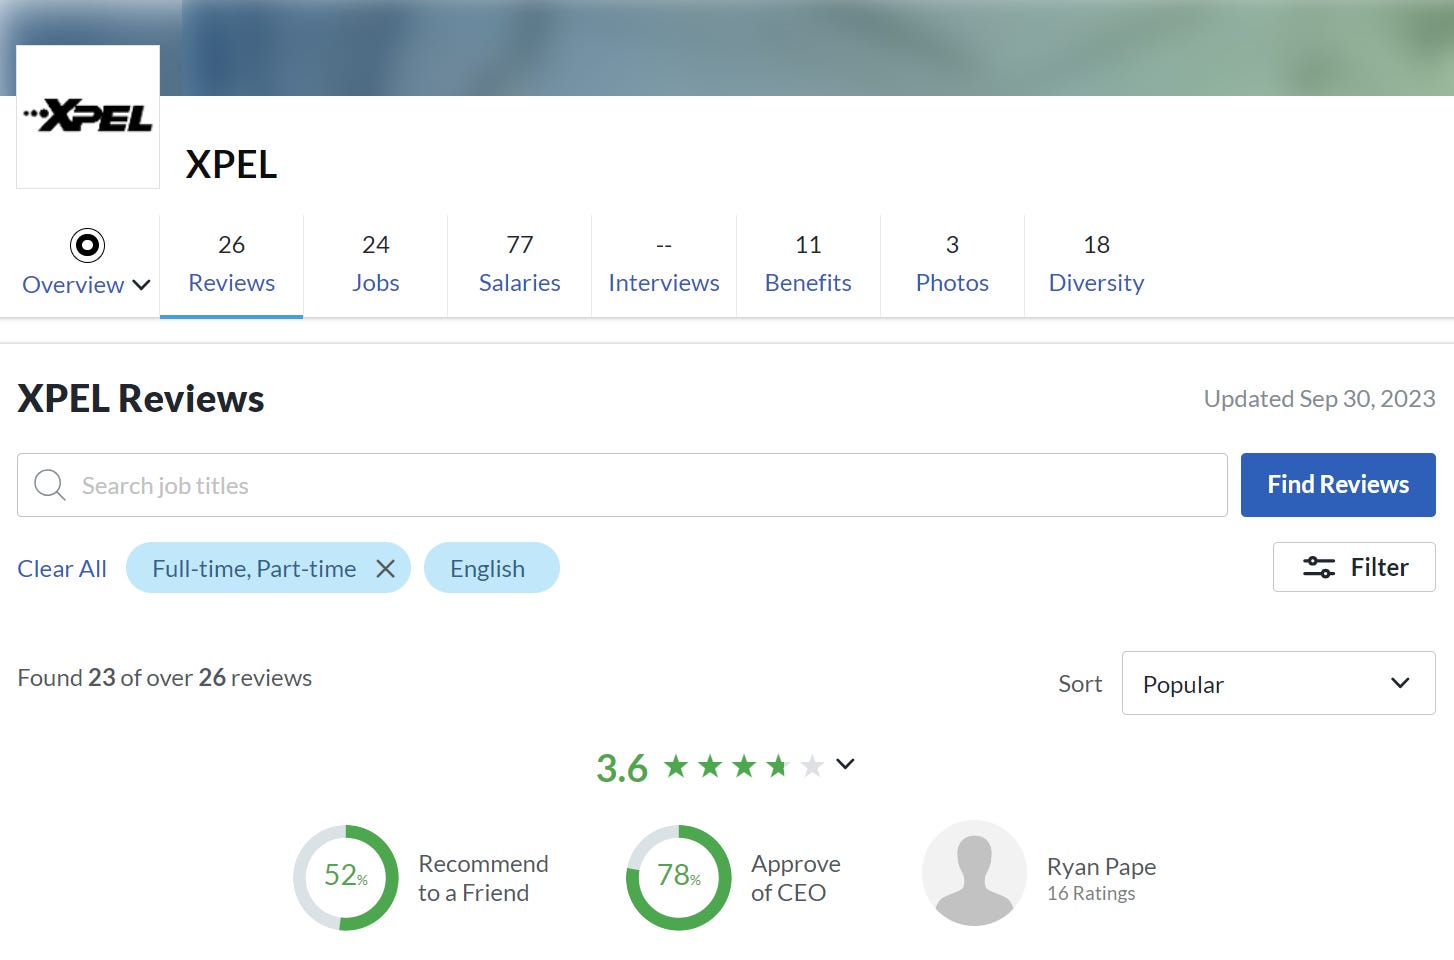Go to the Interviews tab

pos(664,265)
